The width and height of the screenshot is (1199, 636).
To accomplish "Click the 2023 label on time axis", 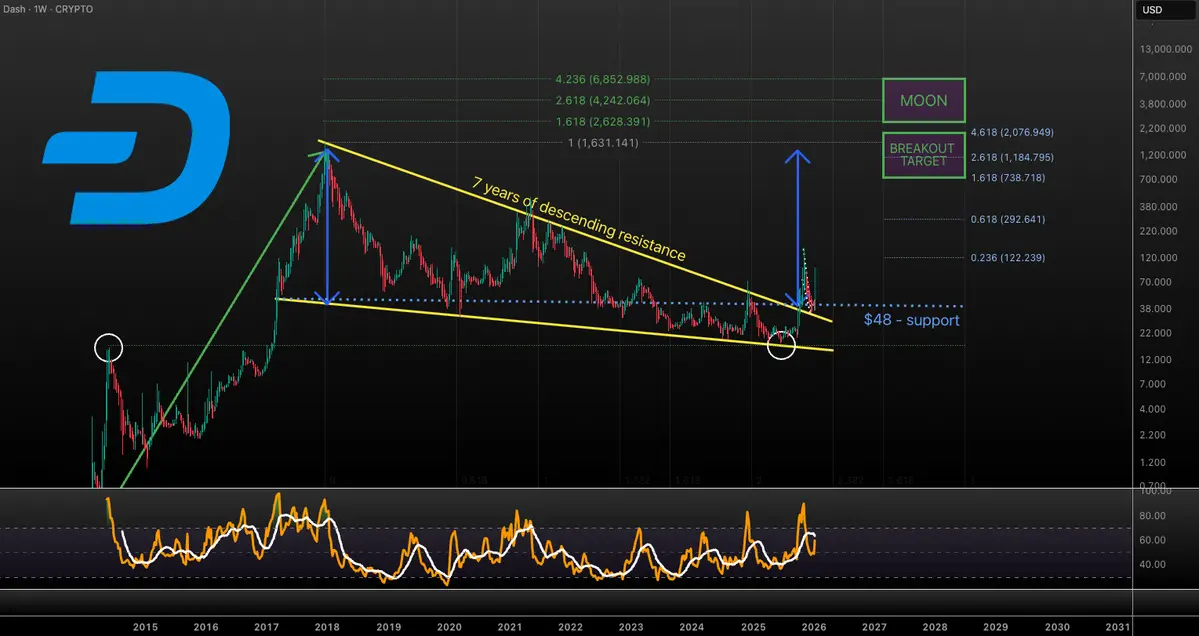I will pyautogui.click(x=631, y=627).
